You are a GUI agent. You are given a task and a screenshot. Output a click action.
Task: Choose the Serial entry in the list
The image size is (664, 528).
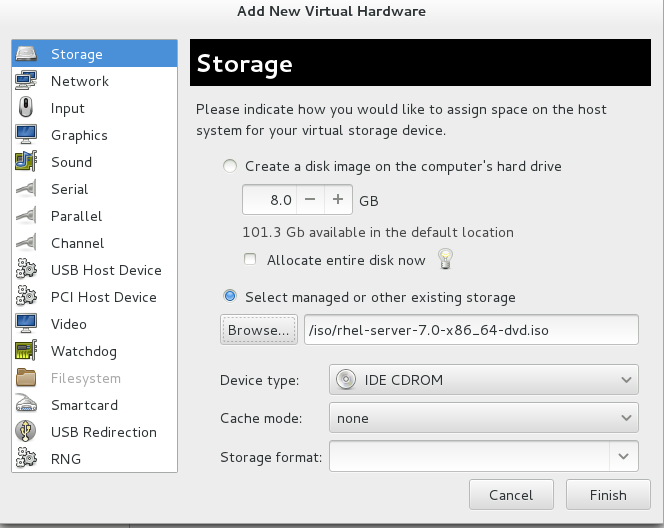pyautogui.click(x=94, y=189)
